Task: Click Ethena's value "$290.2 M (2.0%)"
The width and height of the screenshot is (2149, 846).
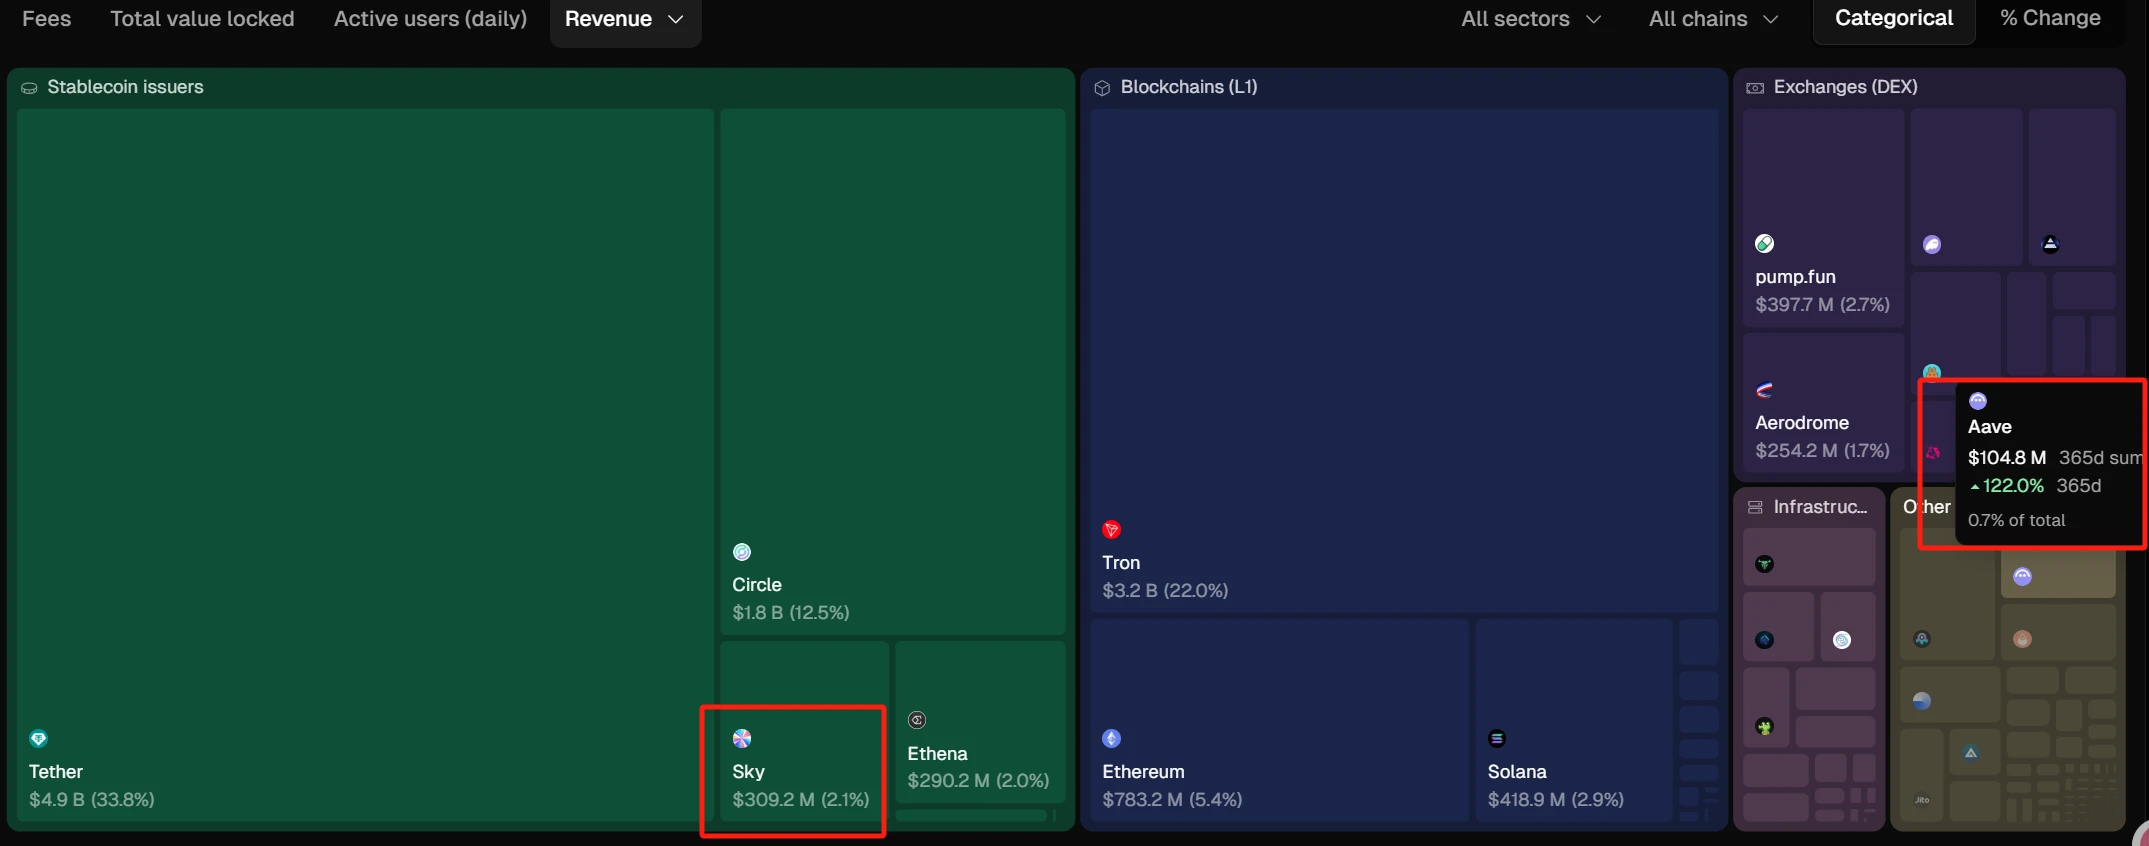Action: click(978, 781)
